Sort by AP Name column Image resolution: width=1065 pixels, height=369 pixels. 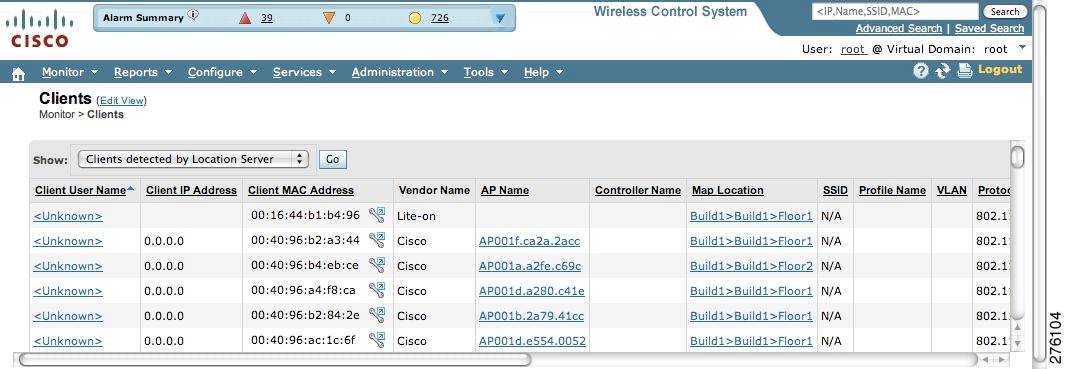(505, 191)
